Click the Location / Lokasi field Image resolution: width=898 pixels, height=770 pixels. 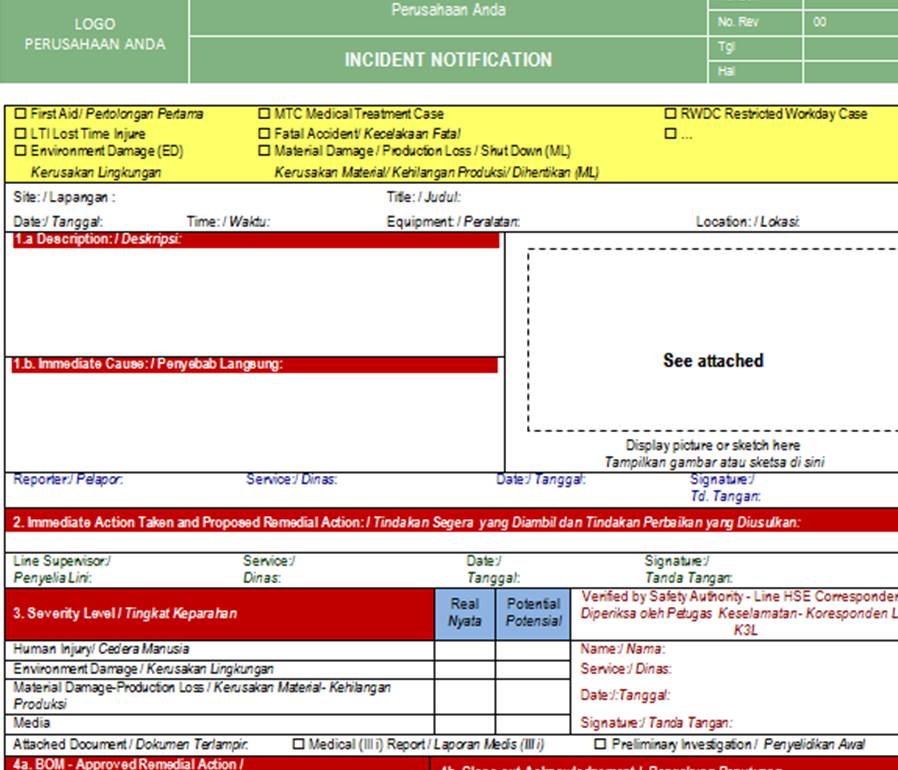coord(748,222)
